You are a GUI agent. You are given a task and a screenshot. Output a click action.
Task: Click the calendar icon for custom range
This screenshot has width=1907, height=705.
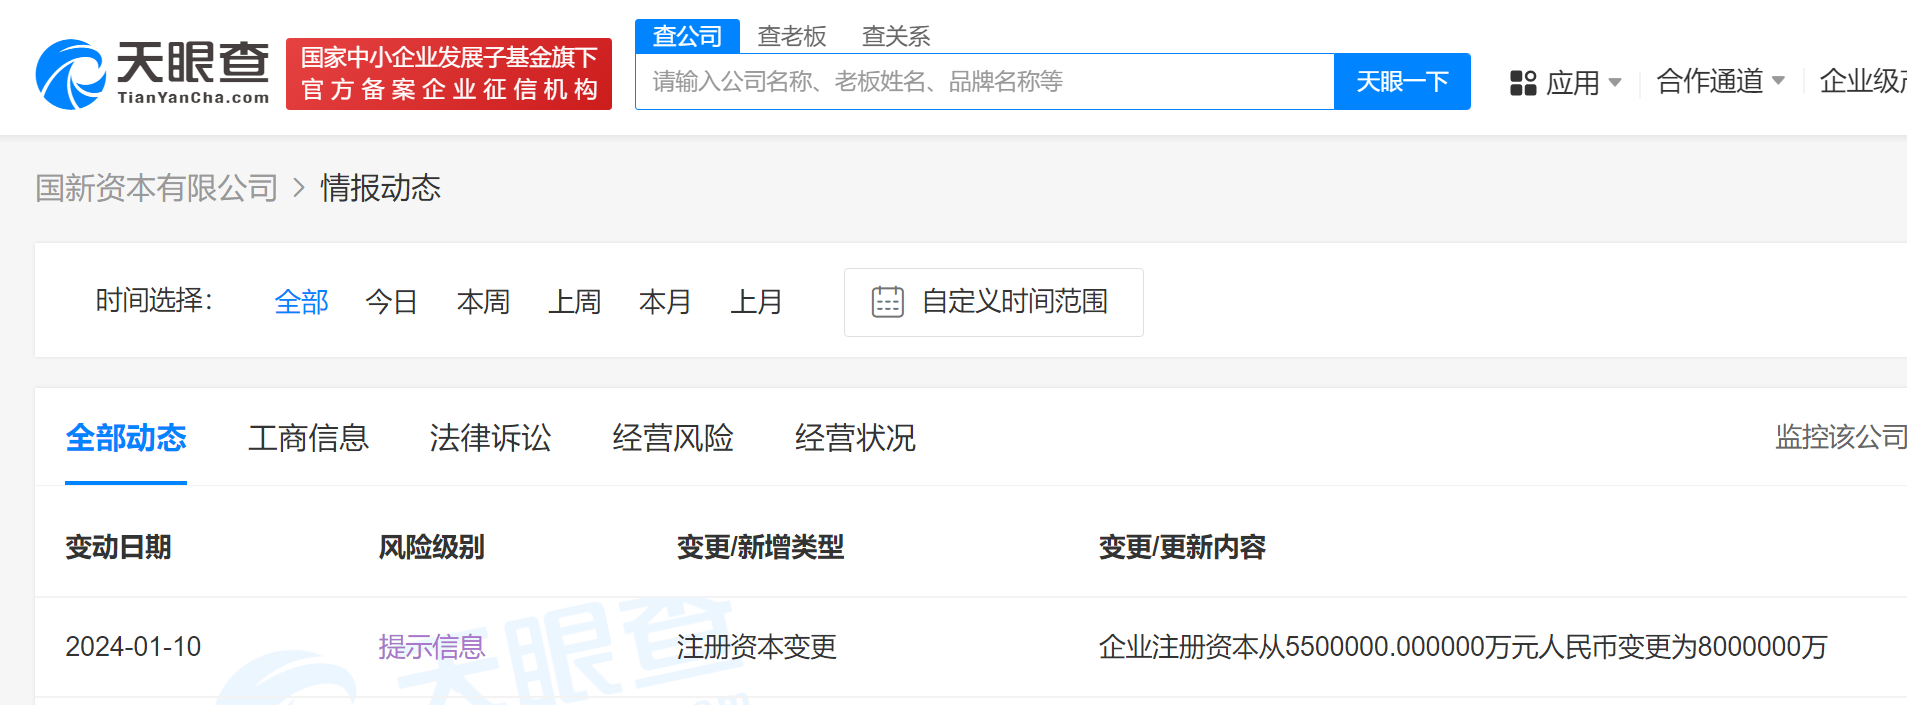[x=887, y=301]
